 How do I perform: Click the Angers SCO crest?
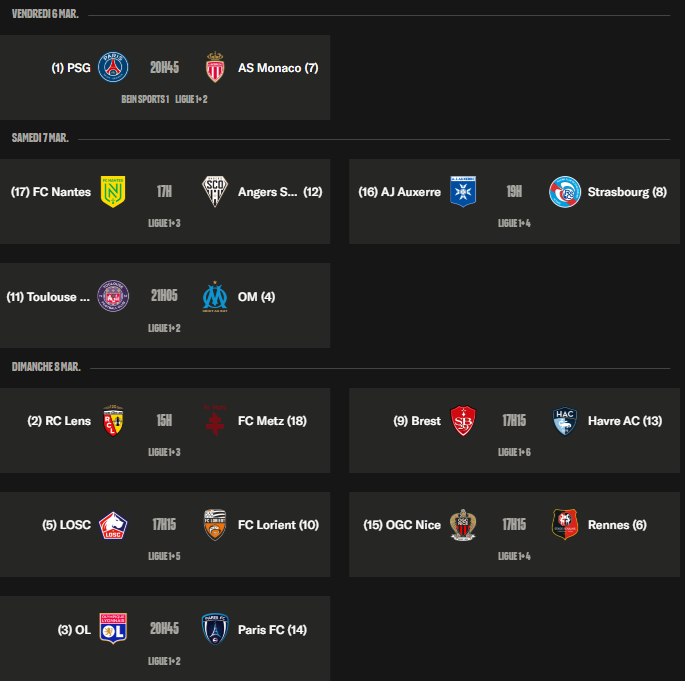click(215, 192)
